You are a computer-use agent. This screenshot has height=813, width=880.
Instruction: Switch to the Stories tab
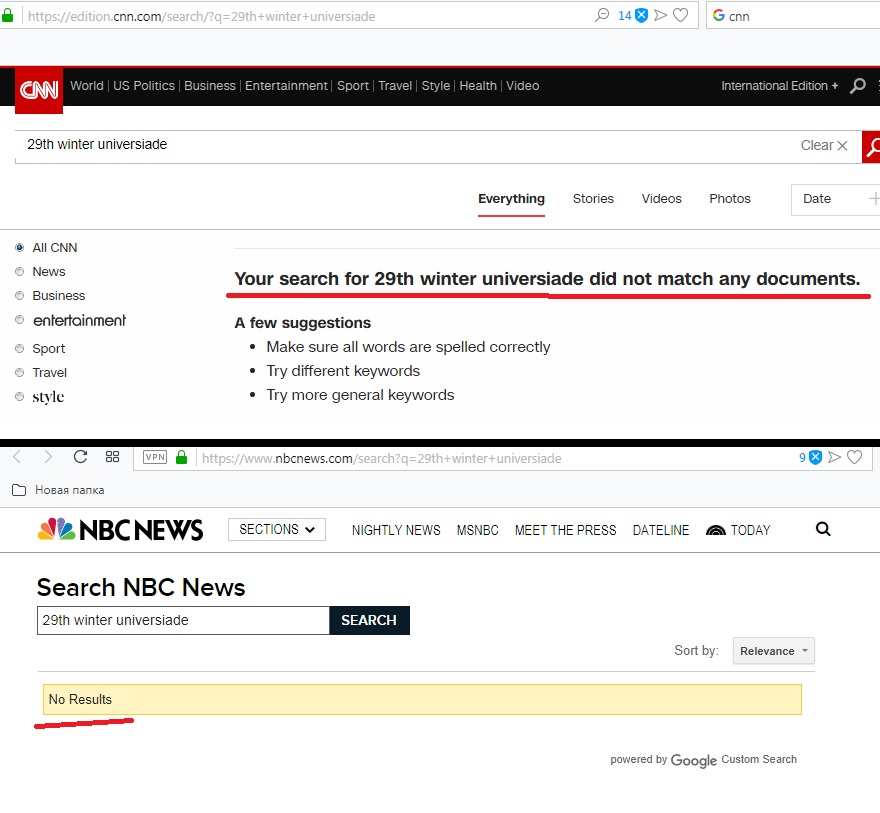click(593, 199)
